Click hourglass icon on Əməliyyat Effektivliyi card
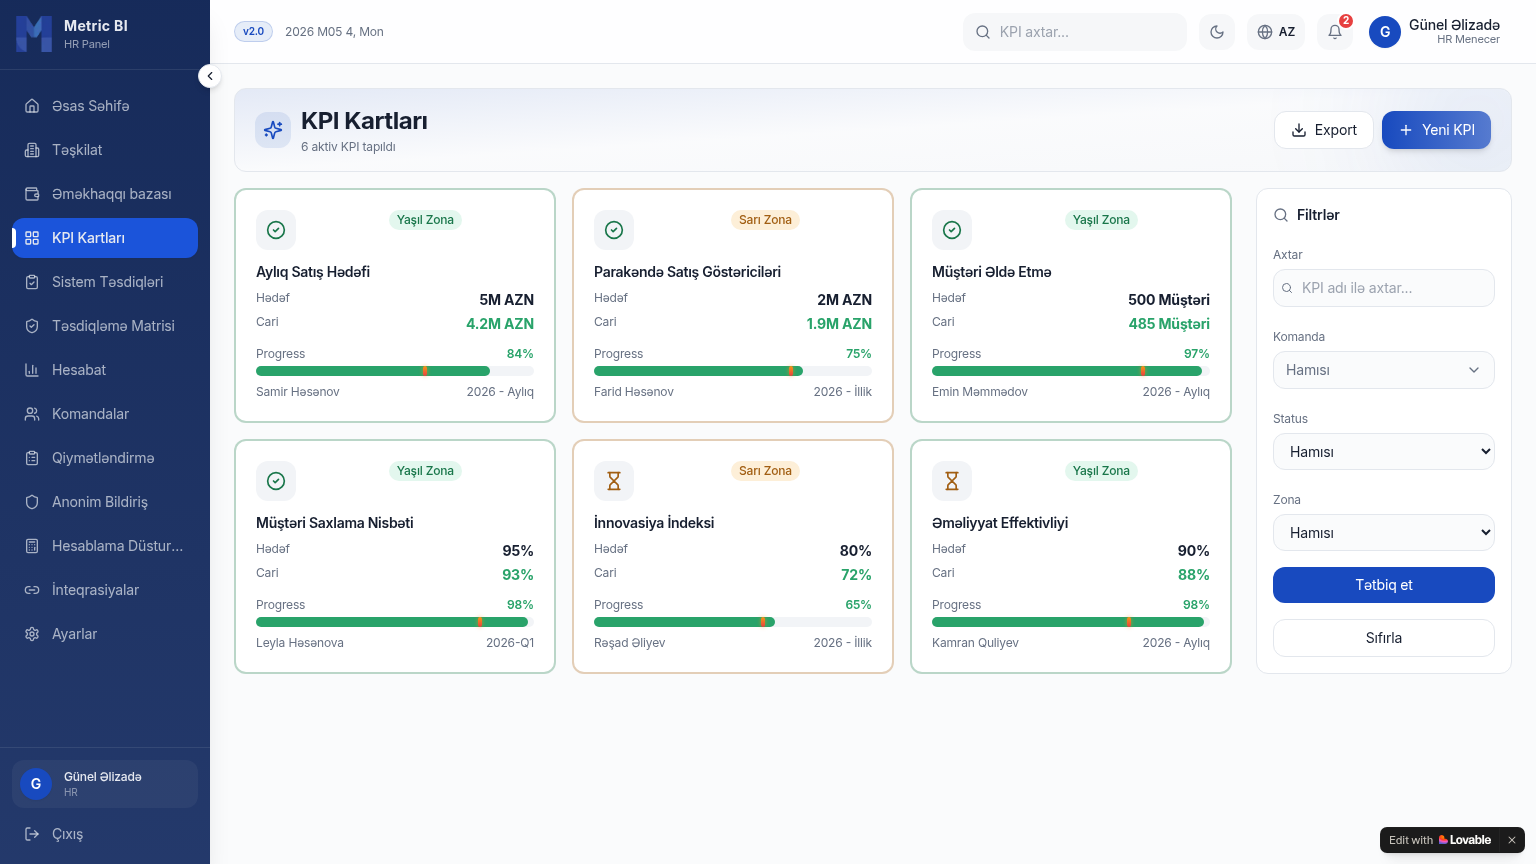Screen dimensions: 1536x864 [952, 481]
